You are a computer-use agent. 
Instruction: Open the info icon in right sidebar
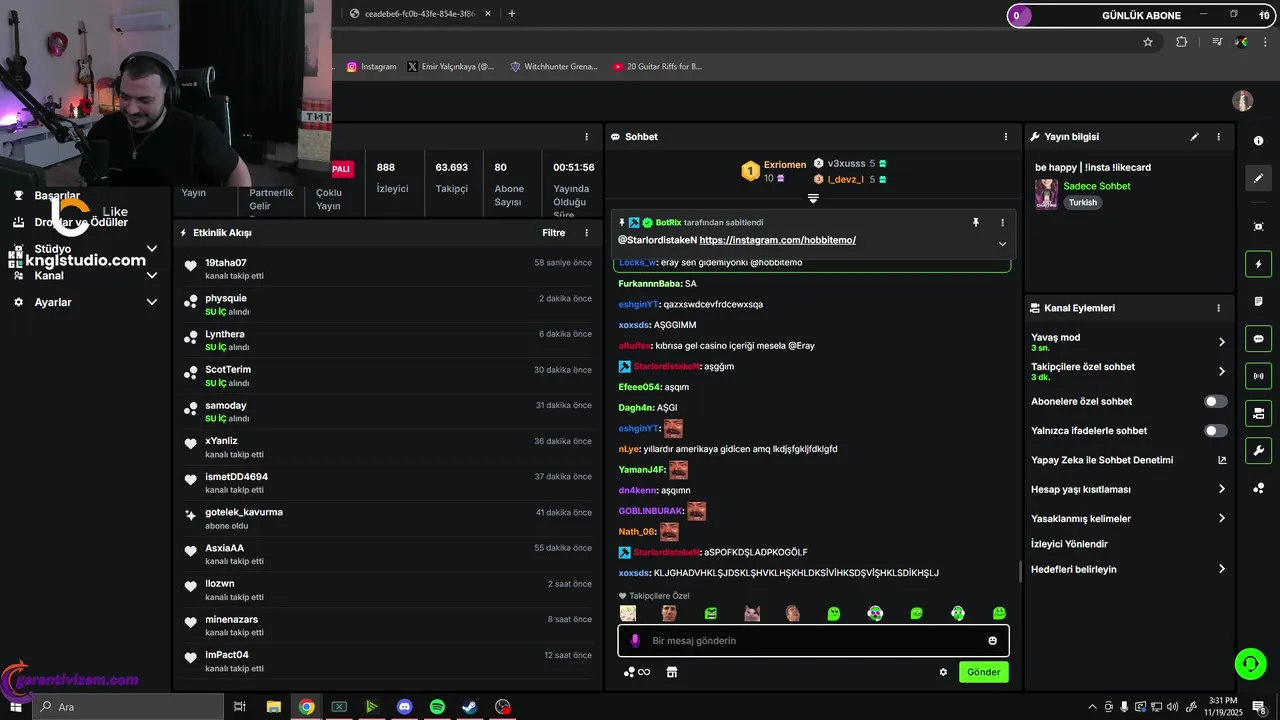click(x=1258, y=141)
